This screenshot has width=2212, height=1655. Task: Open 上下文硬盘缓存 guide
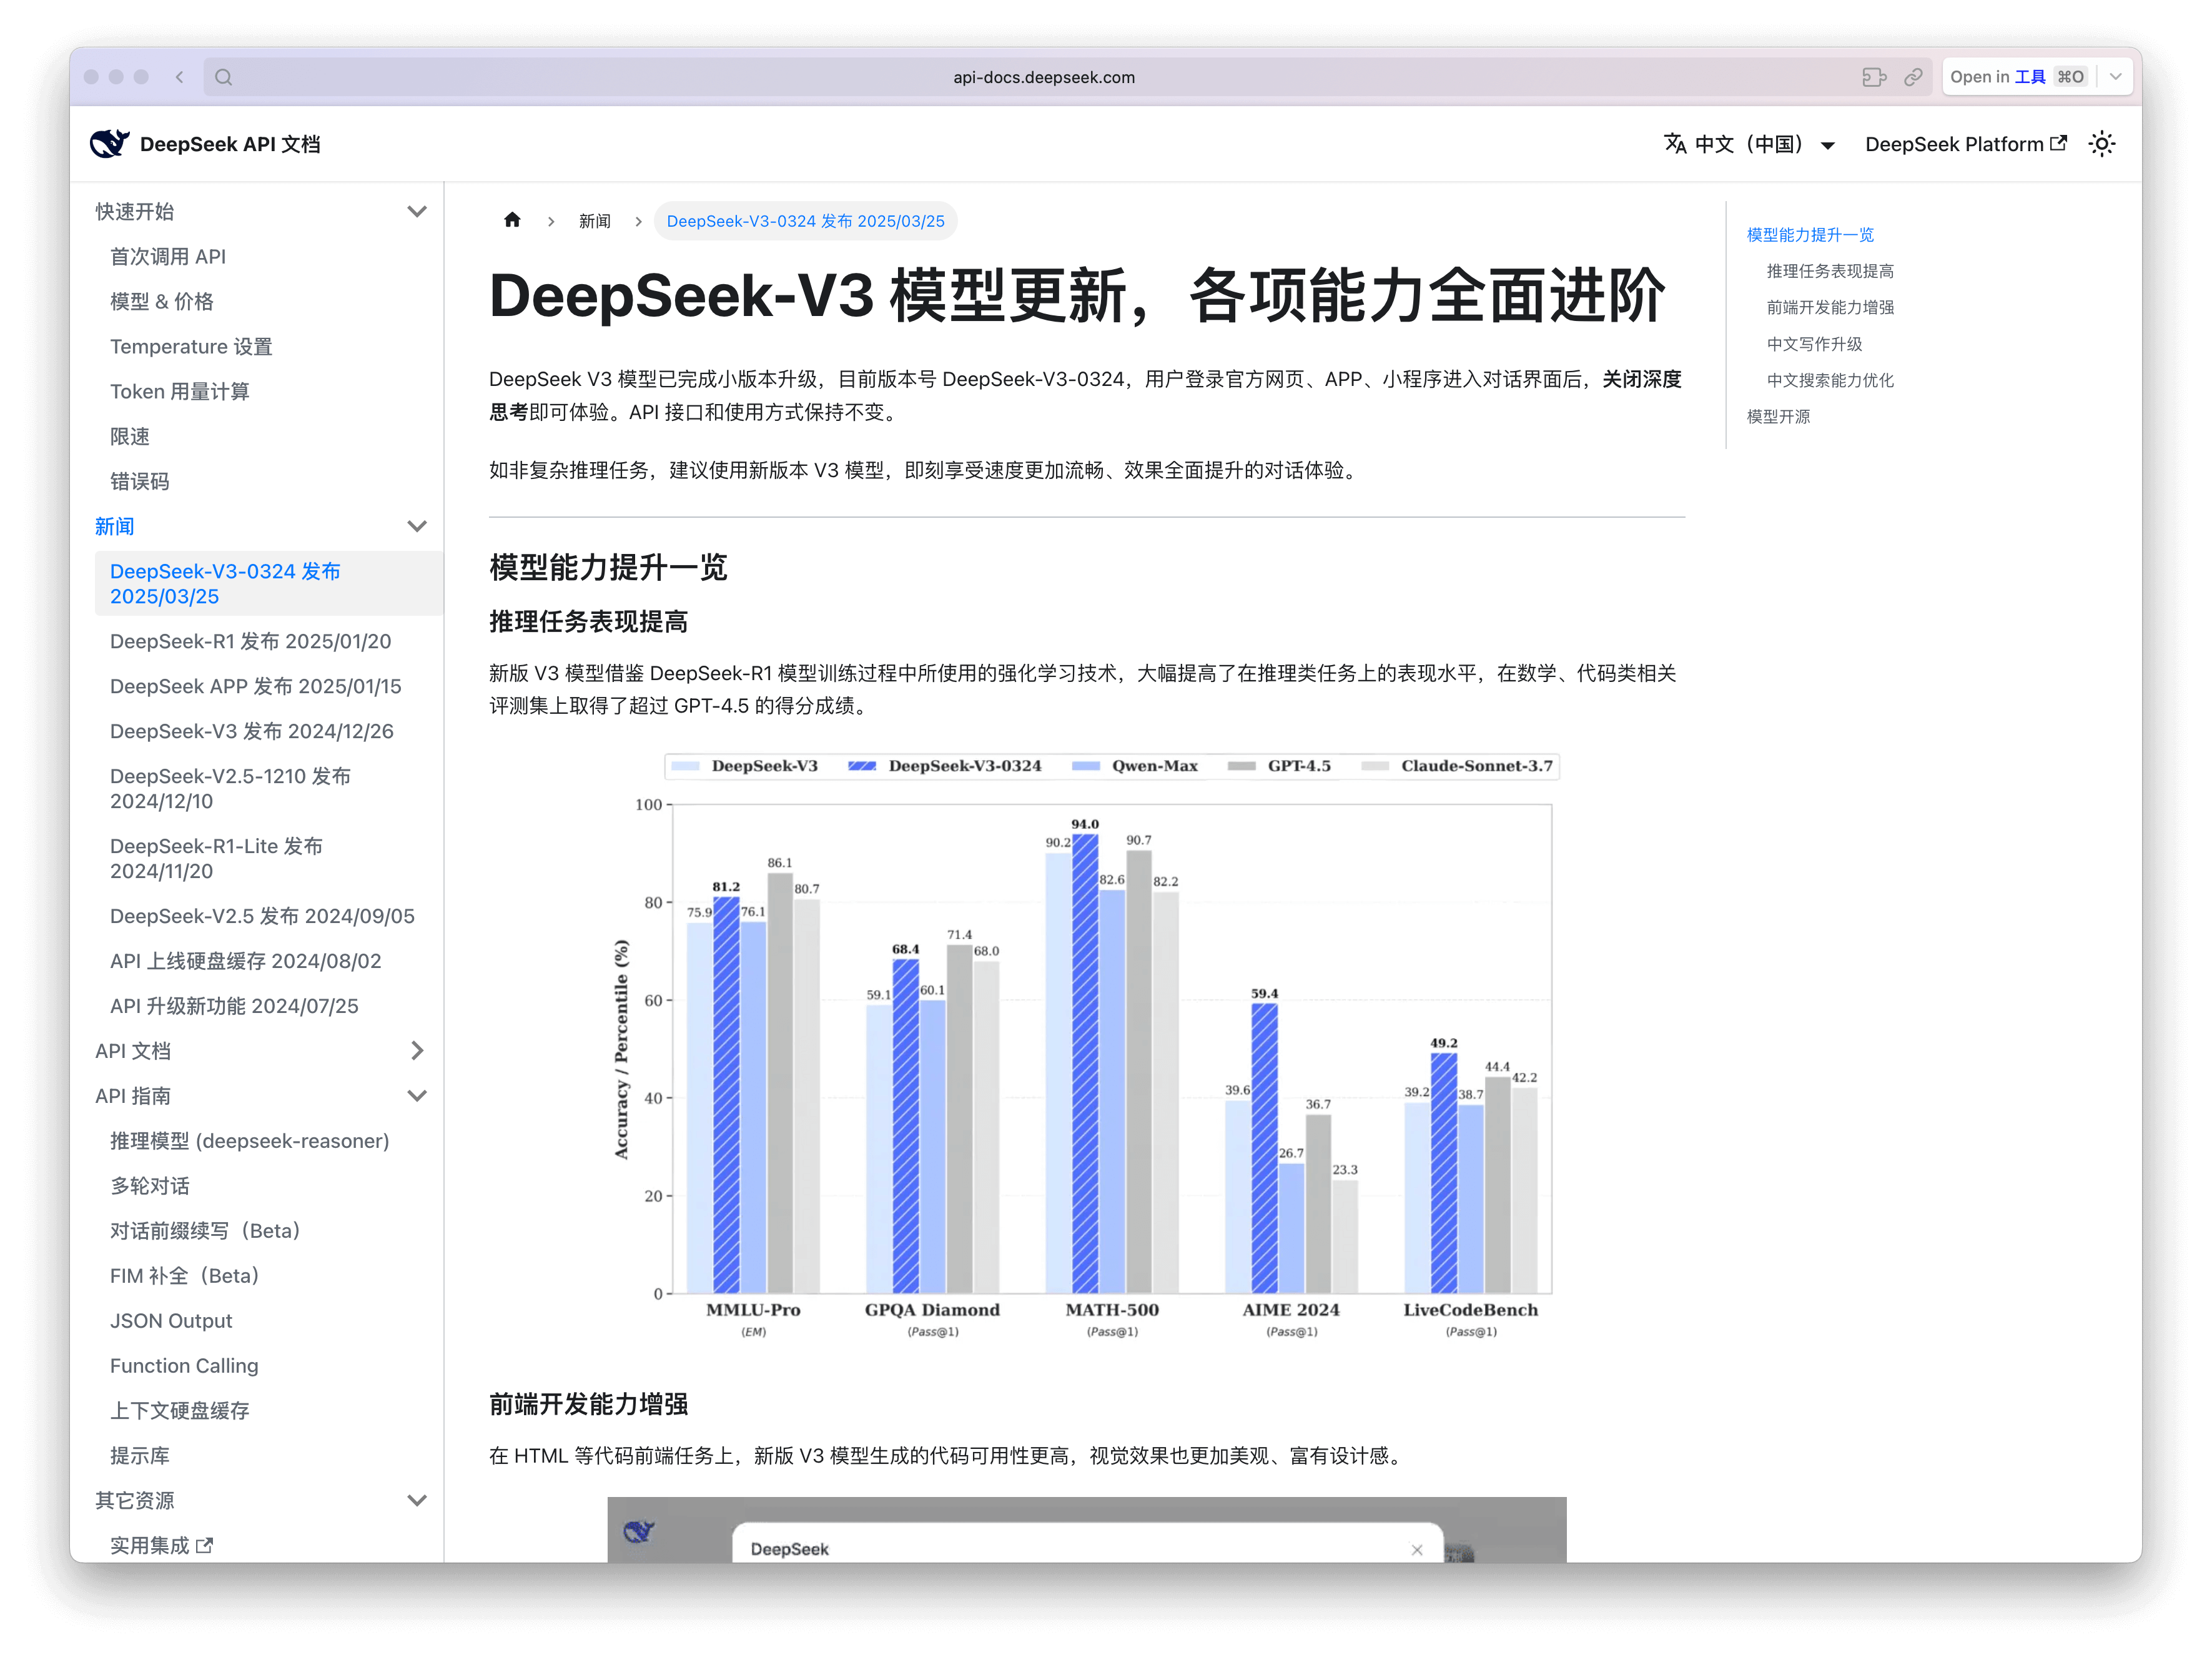179,1411
